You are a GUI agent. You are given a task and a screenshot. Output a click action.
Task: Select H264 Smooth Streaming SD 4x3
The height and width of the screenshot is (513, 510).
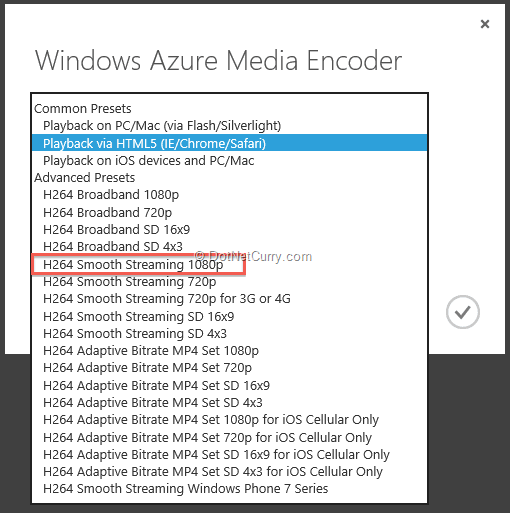(229, 334)
